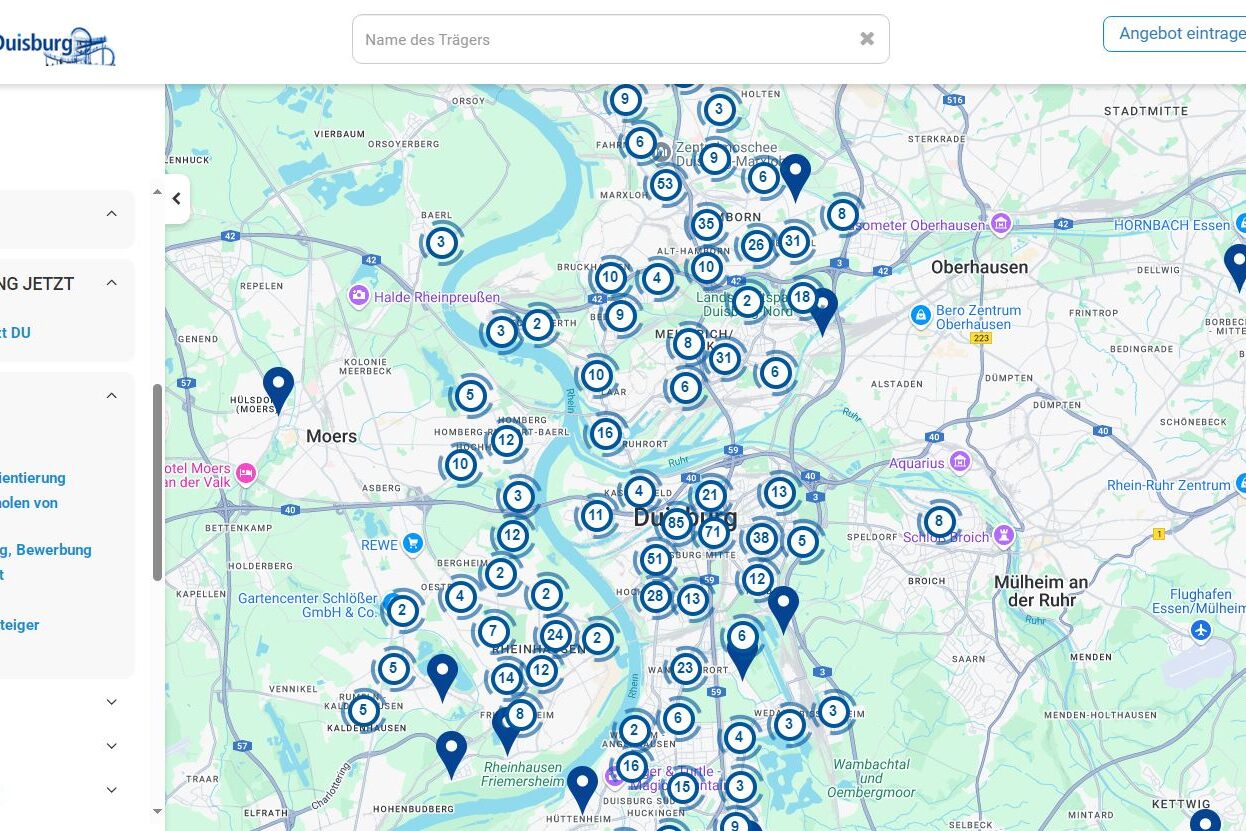Viewport: 1246px width, 831px height.
Task: Click the 53 cluster marker near Marxloh
Action: (x=665, y=185)
